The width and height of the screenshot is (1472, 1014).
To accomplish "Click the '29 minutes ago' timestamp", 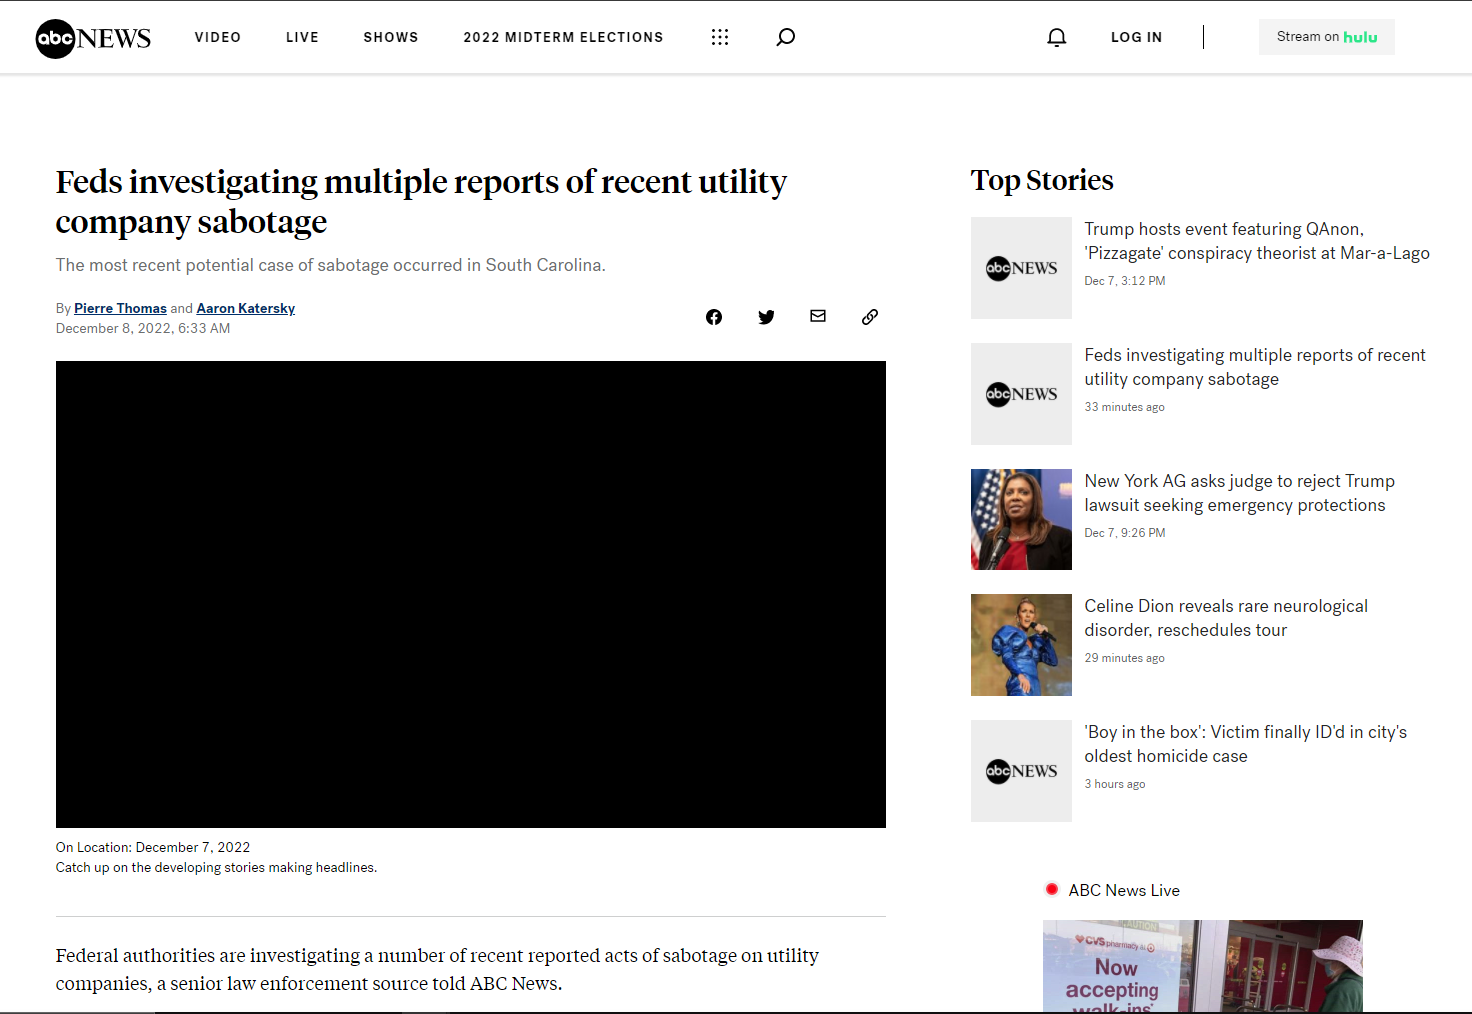I will 1124,658.
